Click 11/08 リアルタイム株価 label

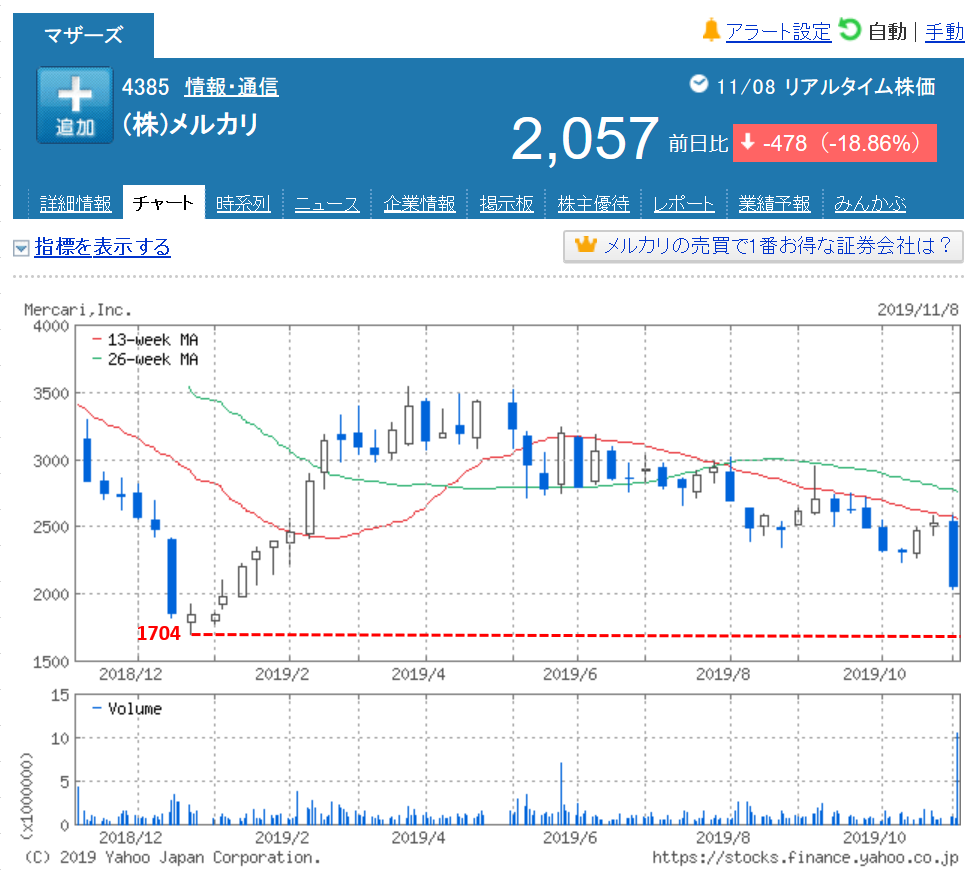coord(825,87)
